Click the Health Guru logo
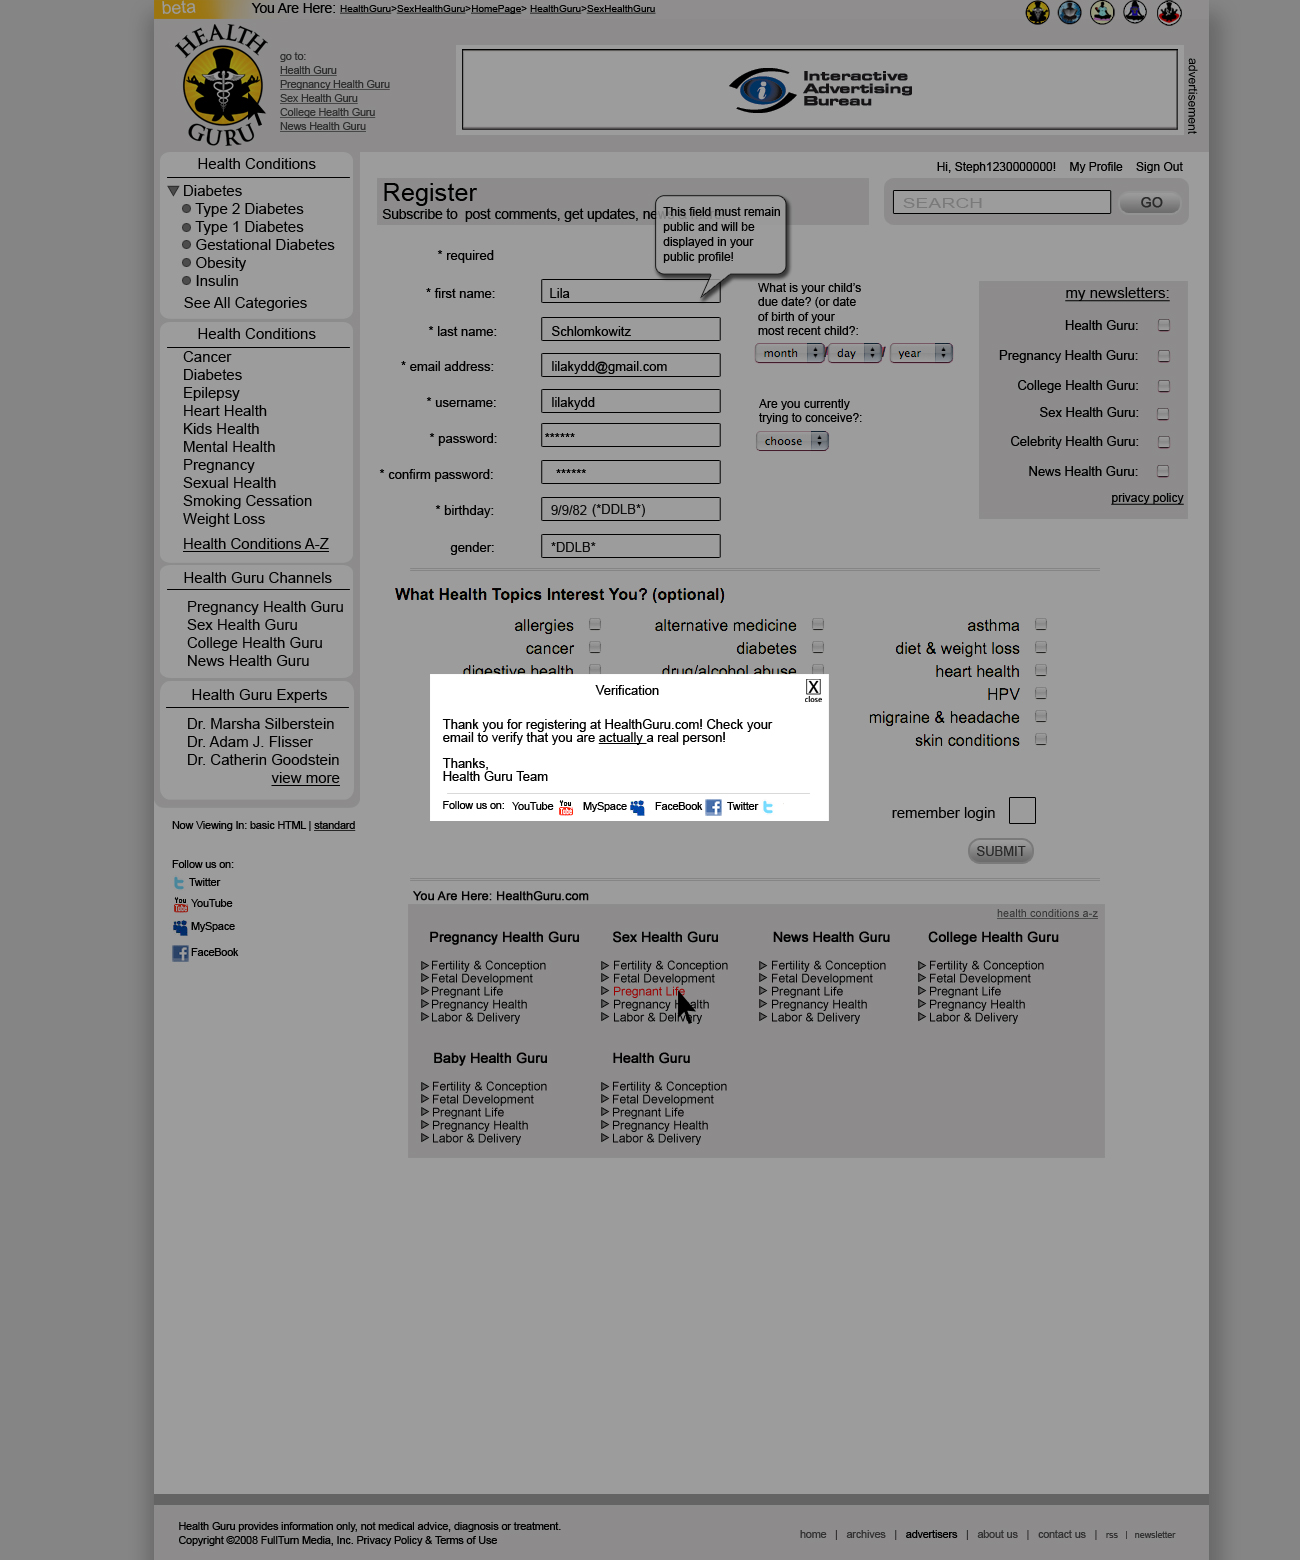 pyautogui.click(x=222, y=85)
